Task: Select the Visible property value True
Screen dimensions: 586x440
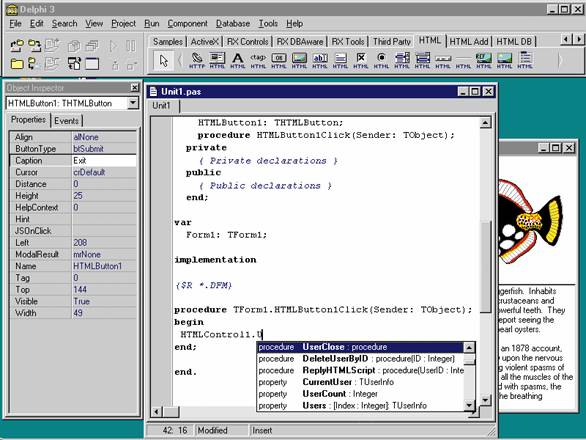Action: [x=104, y=301]
